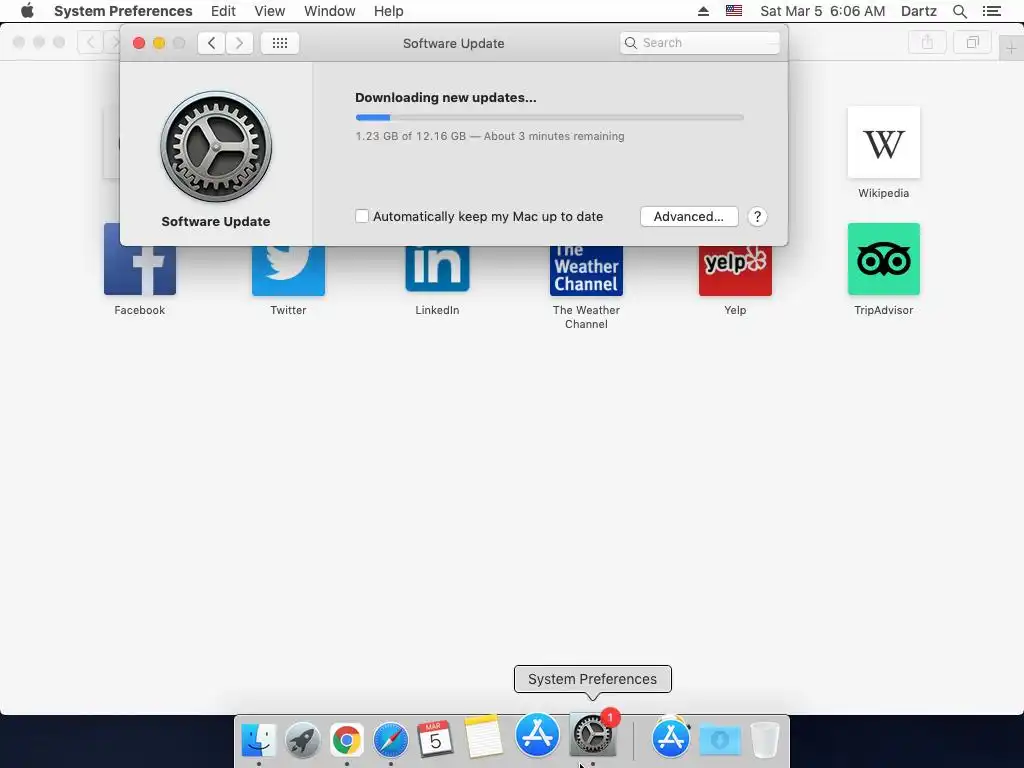Open Finder from the Dock
The image size is (1024, 768).
coord(259,740)
